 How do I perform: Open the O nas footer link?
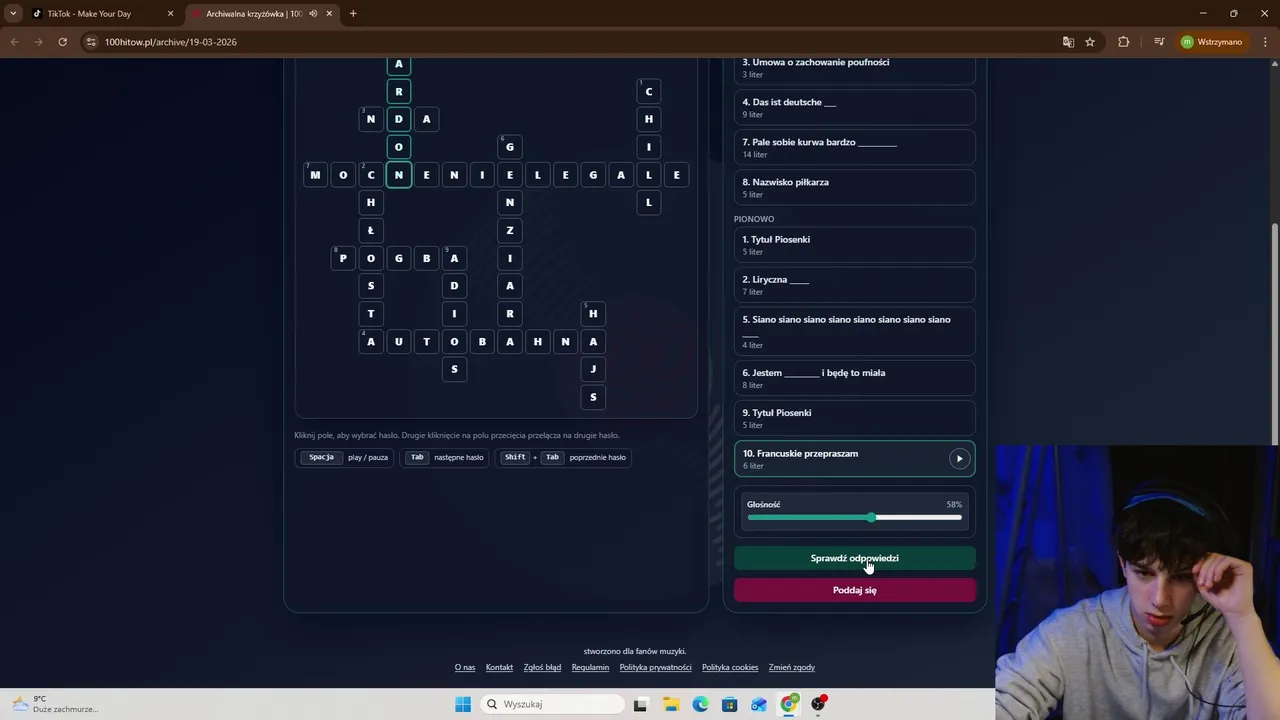tap(465, 667)
